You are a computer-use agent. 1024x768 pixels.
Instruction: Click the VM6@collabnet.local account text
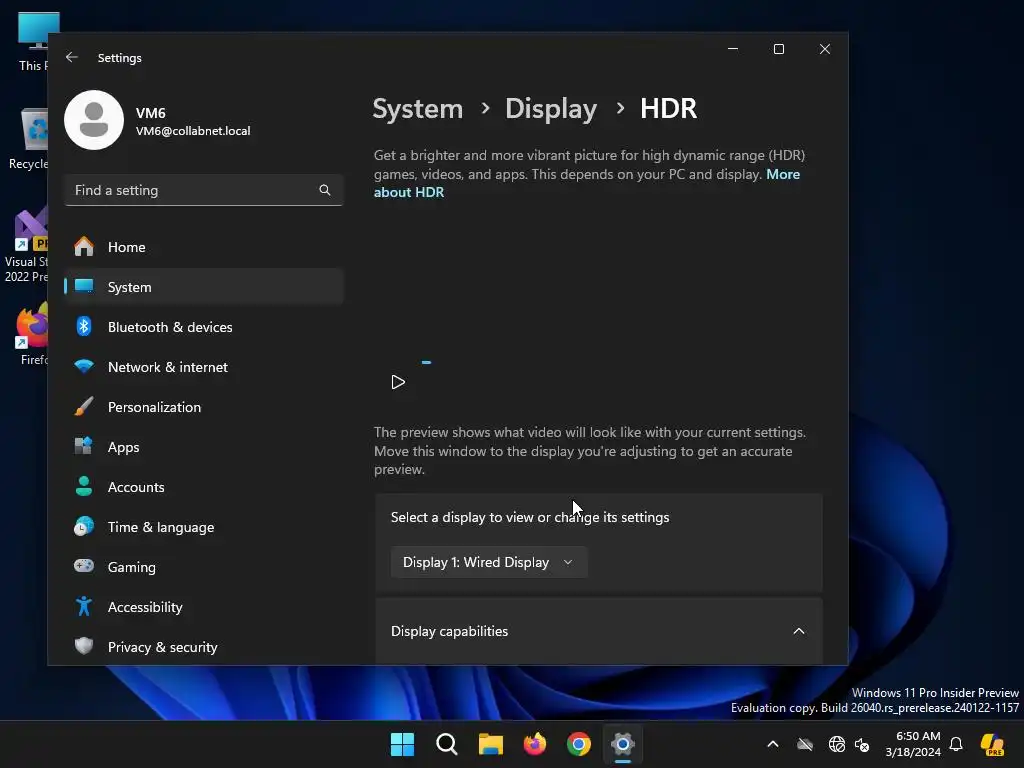pyautogui.click(x=193, y=131)
